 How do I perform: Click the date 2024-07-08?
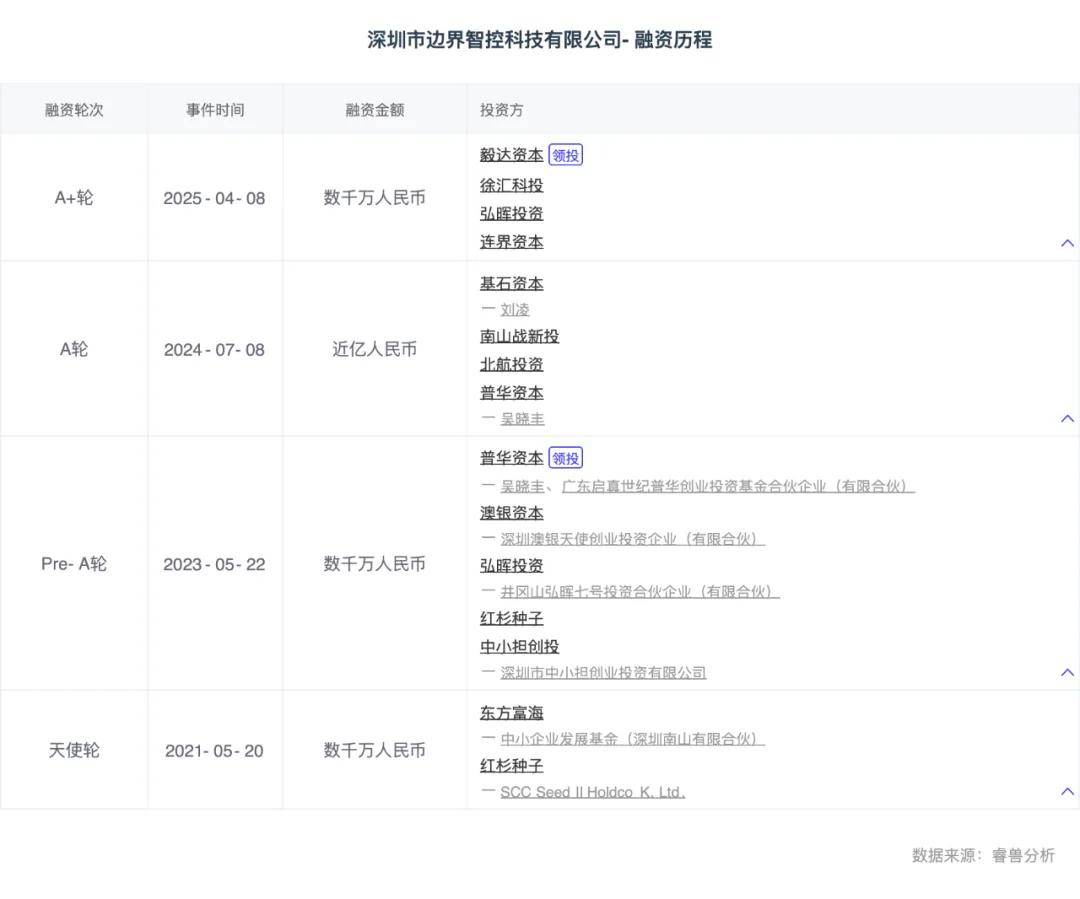click(x=214, y=350)
